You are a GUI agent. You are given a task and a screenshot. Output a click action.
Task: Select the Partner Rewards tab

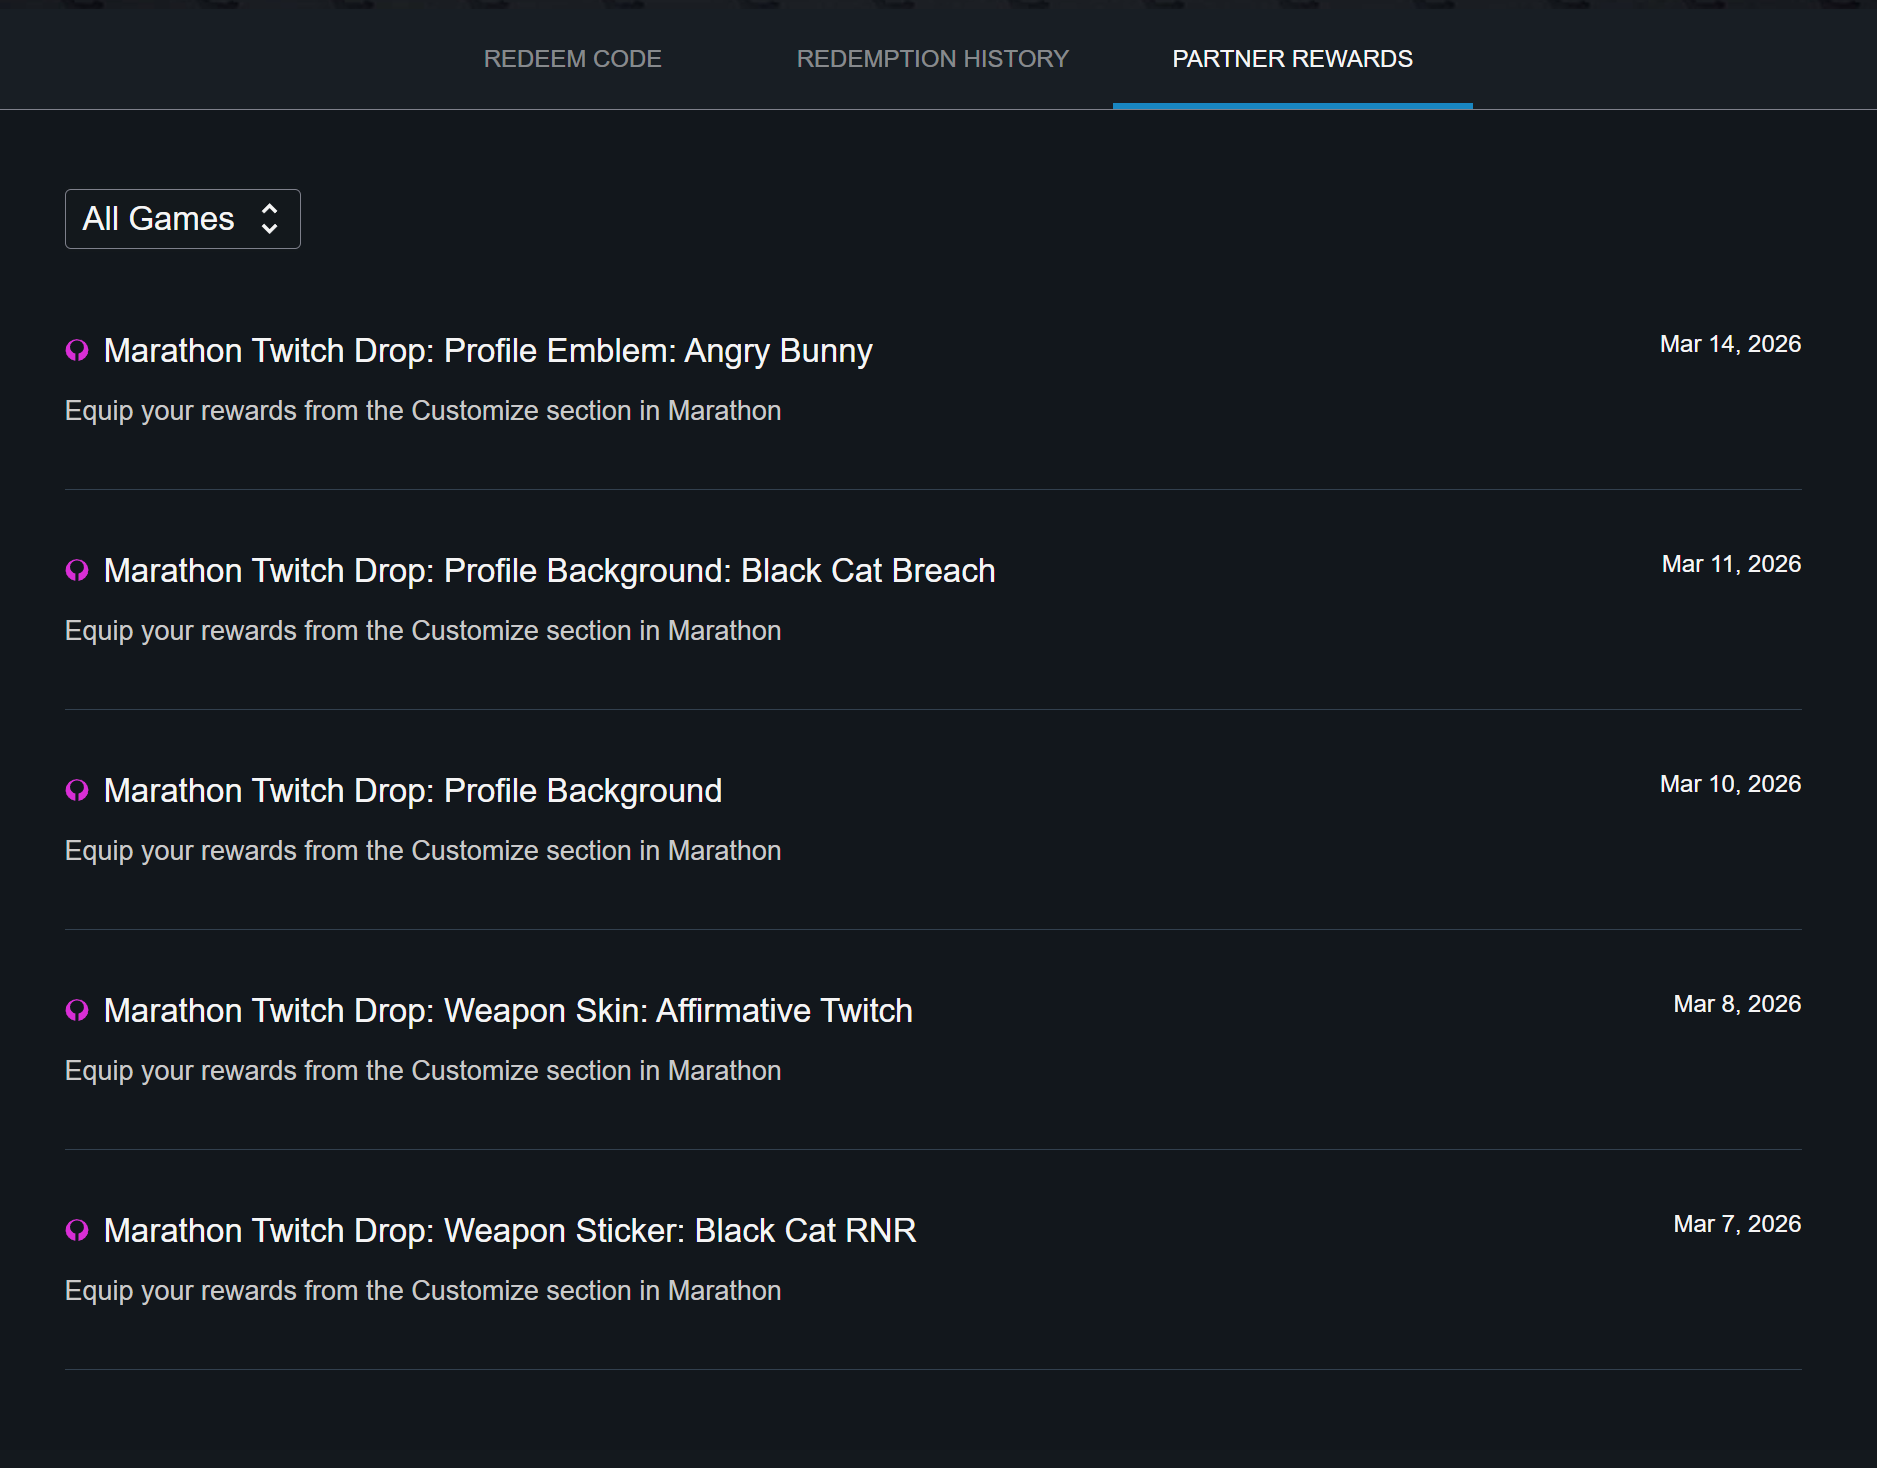[1292, 59]
